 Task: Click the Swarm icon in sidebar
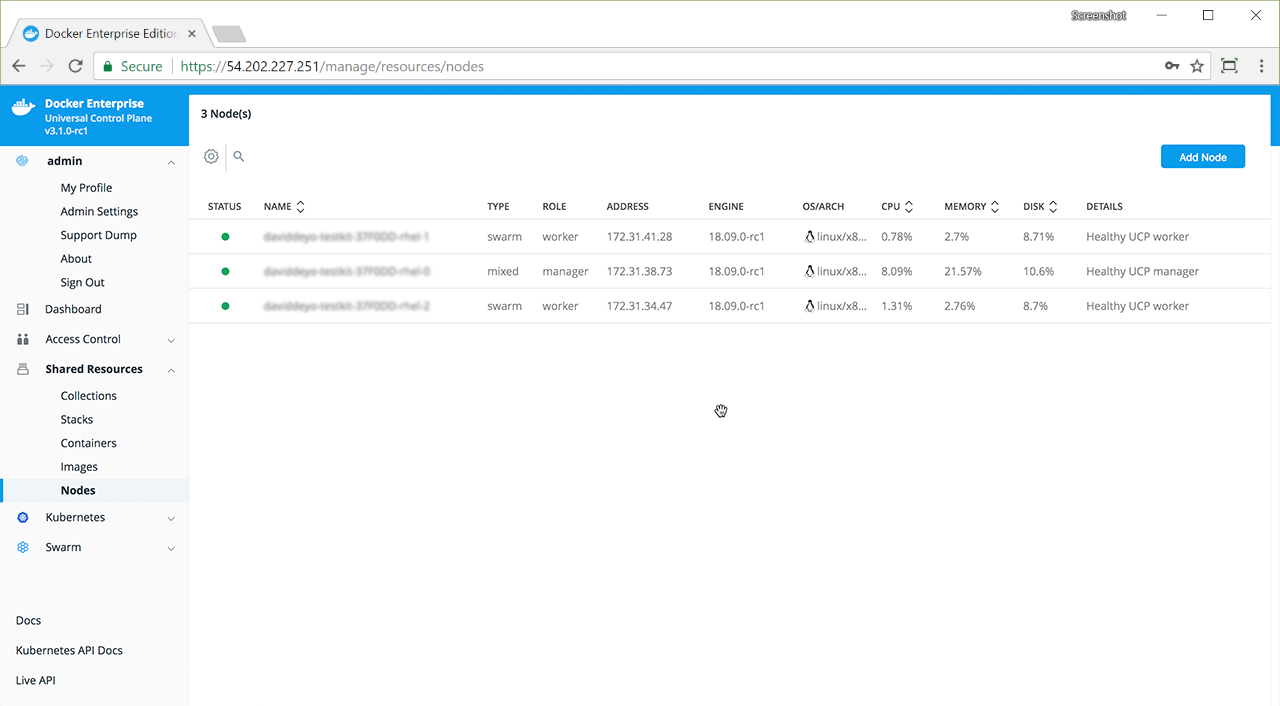pos(23,547)
